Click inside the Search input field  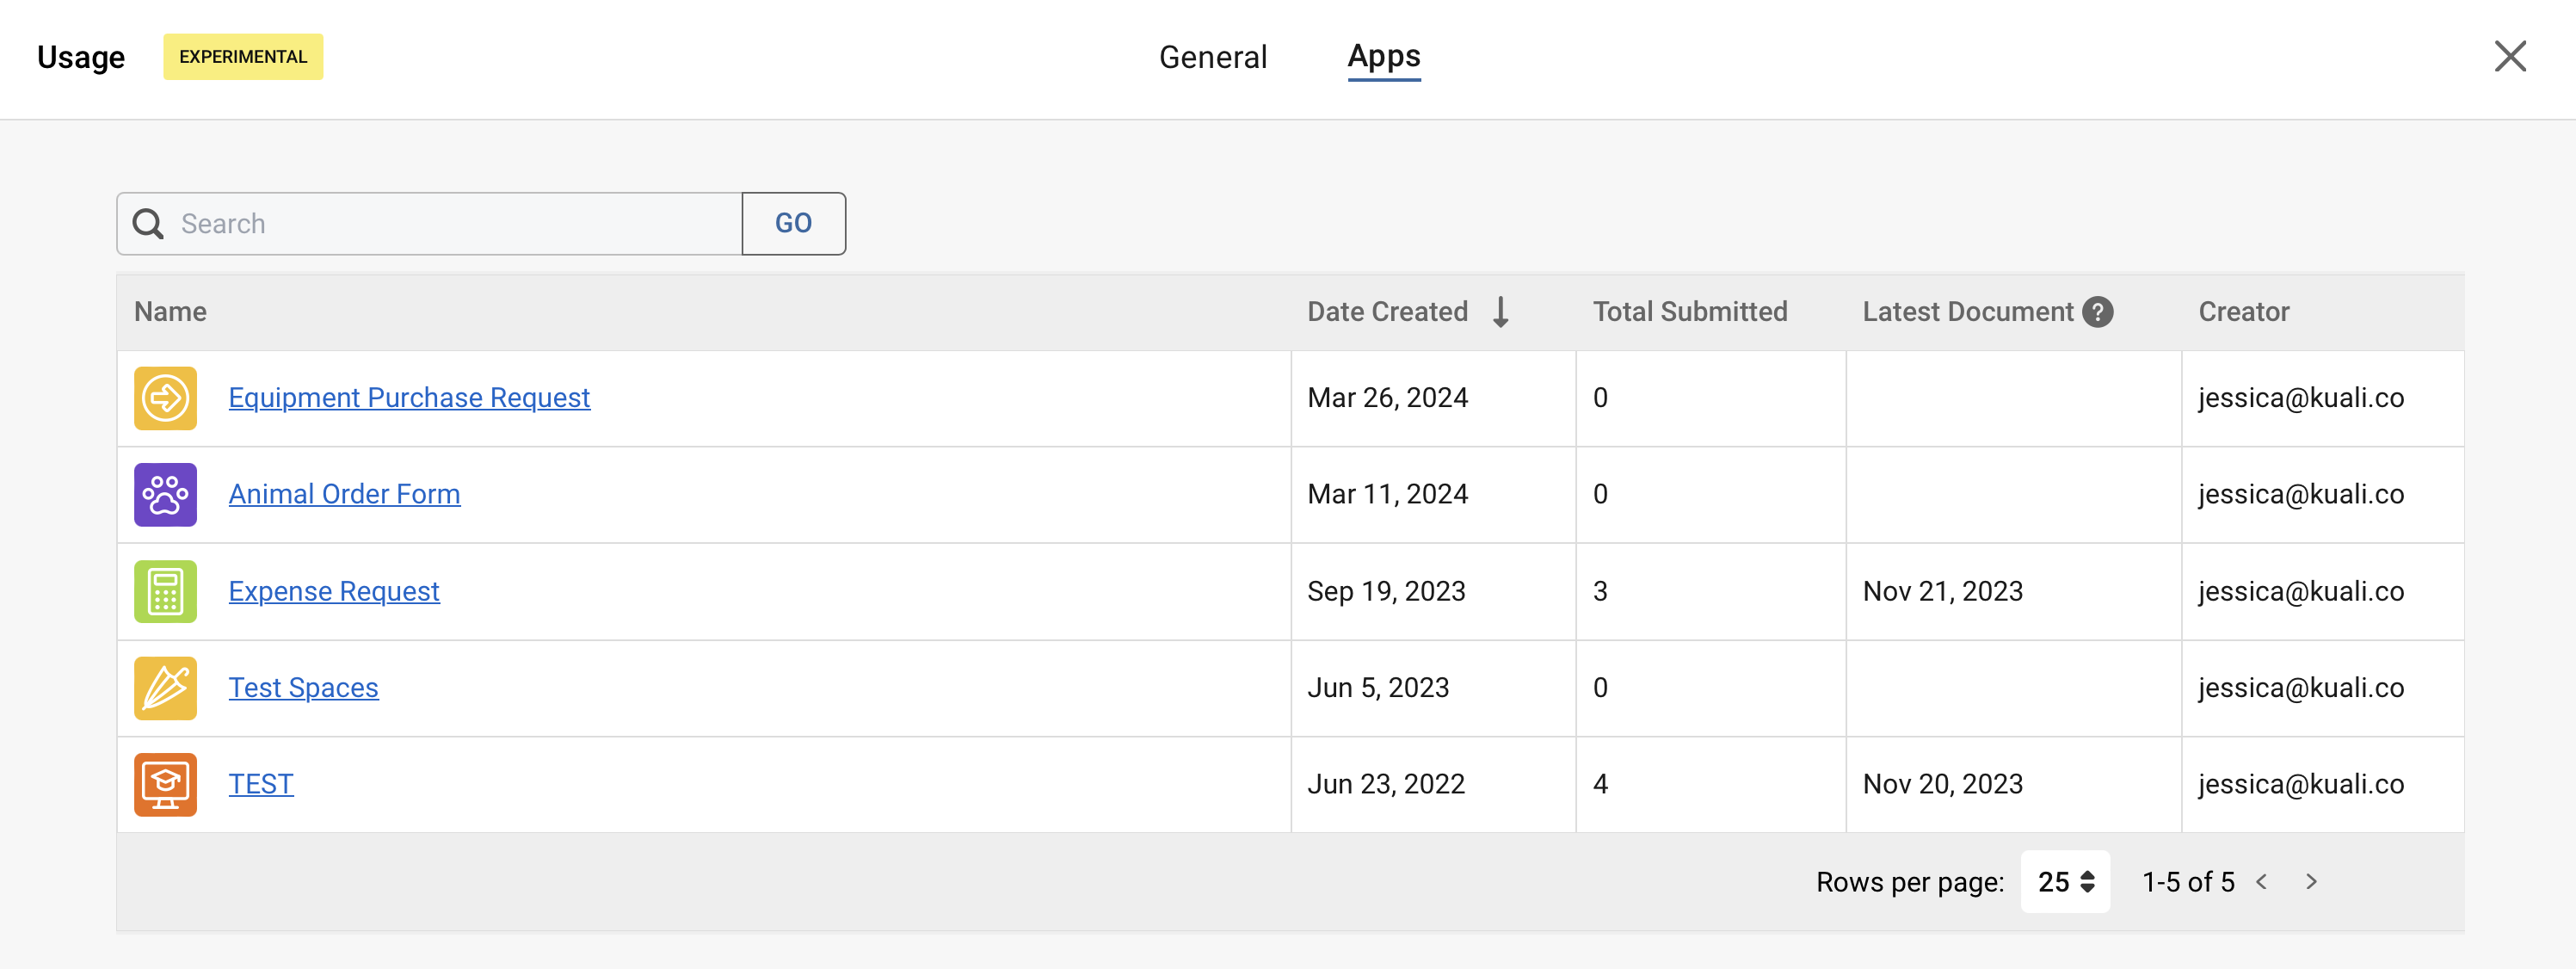tap(430, 223)
